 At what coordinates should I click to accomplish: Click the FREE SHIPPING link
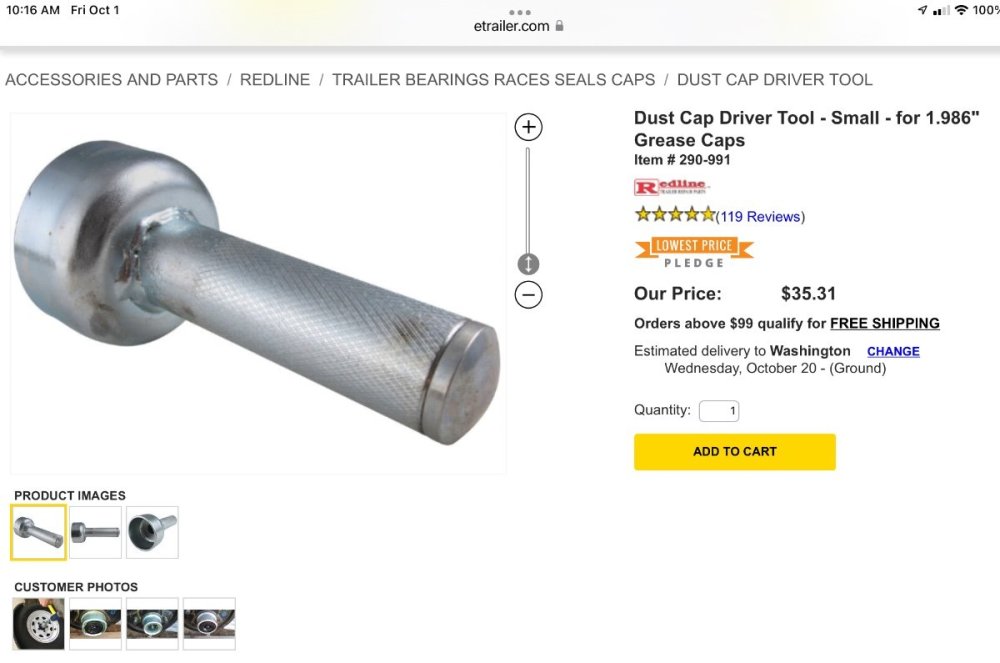click(885, 323)
